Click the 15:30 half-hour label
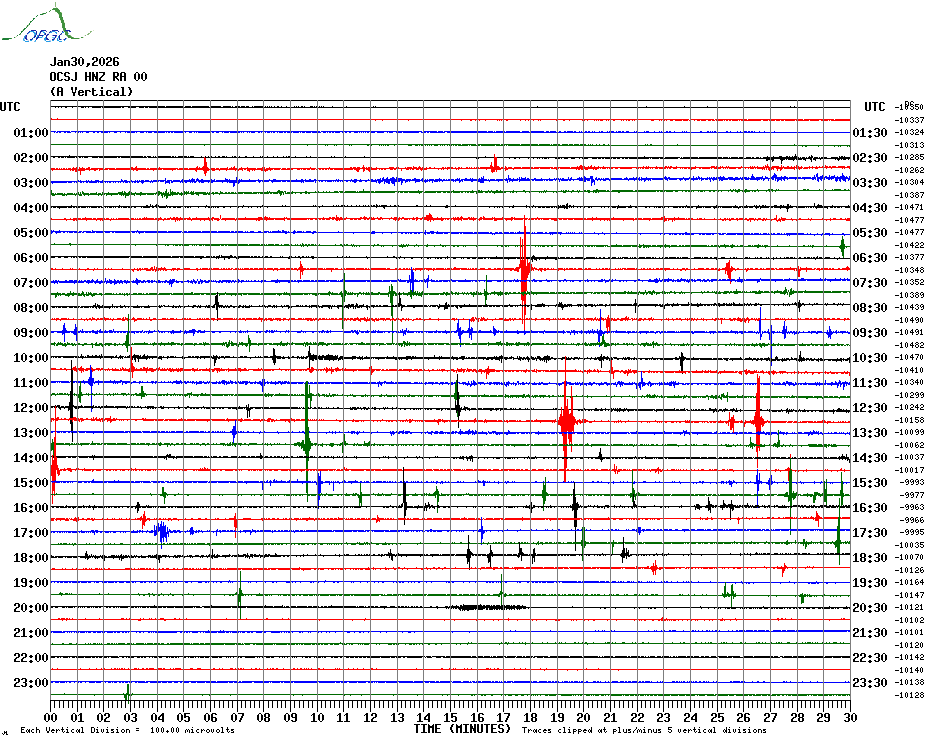Screen dimensions: 930x744 (x=870, y=482)
